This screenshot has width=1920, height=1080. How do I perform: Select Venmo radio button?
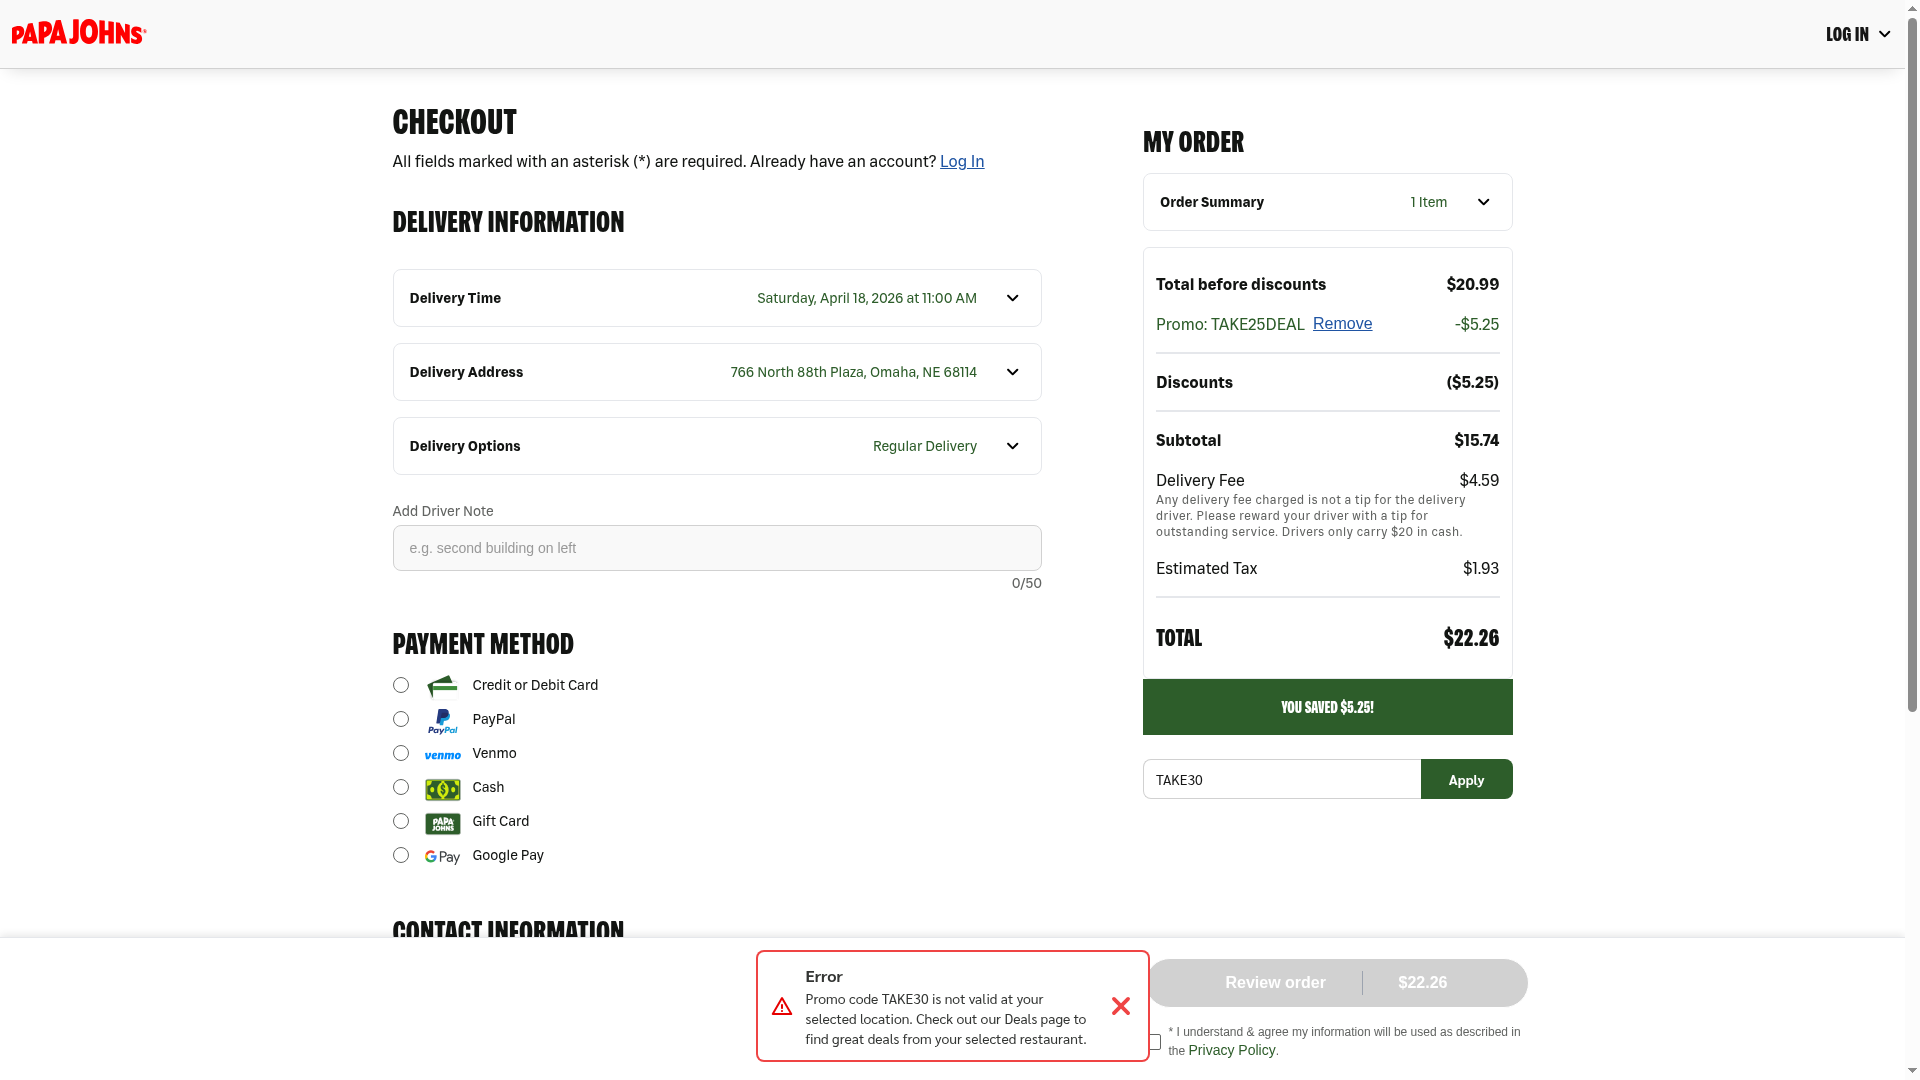401,753
